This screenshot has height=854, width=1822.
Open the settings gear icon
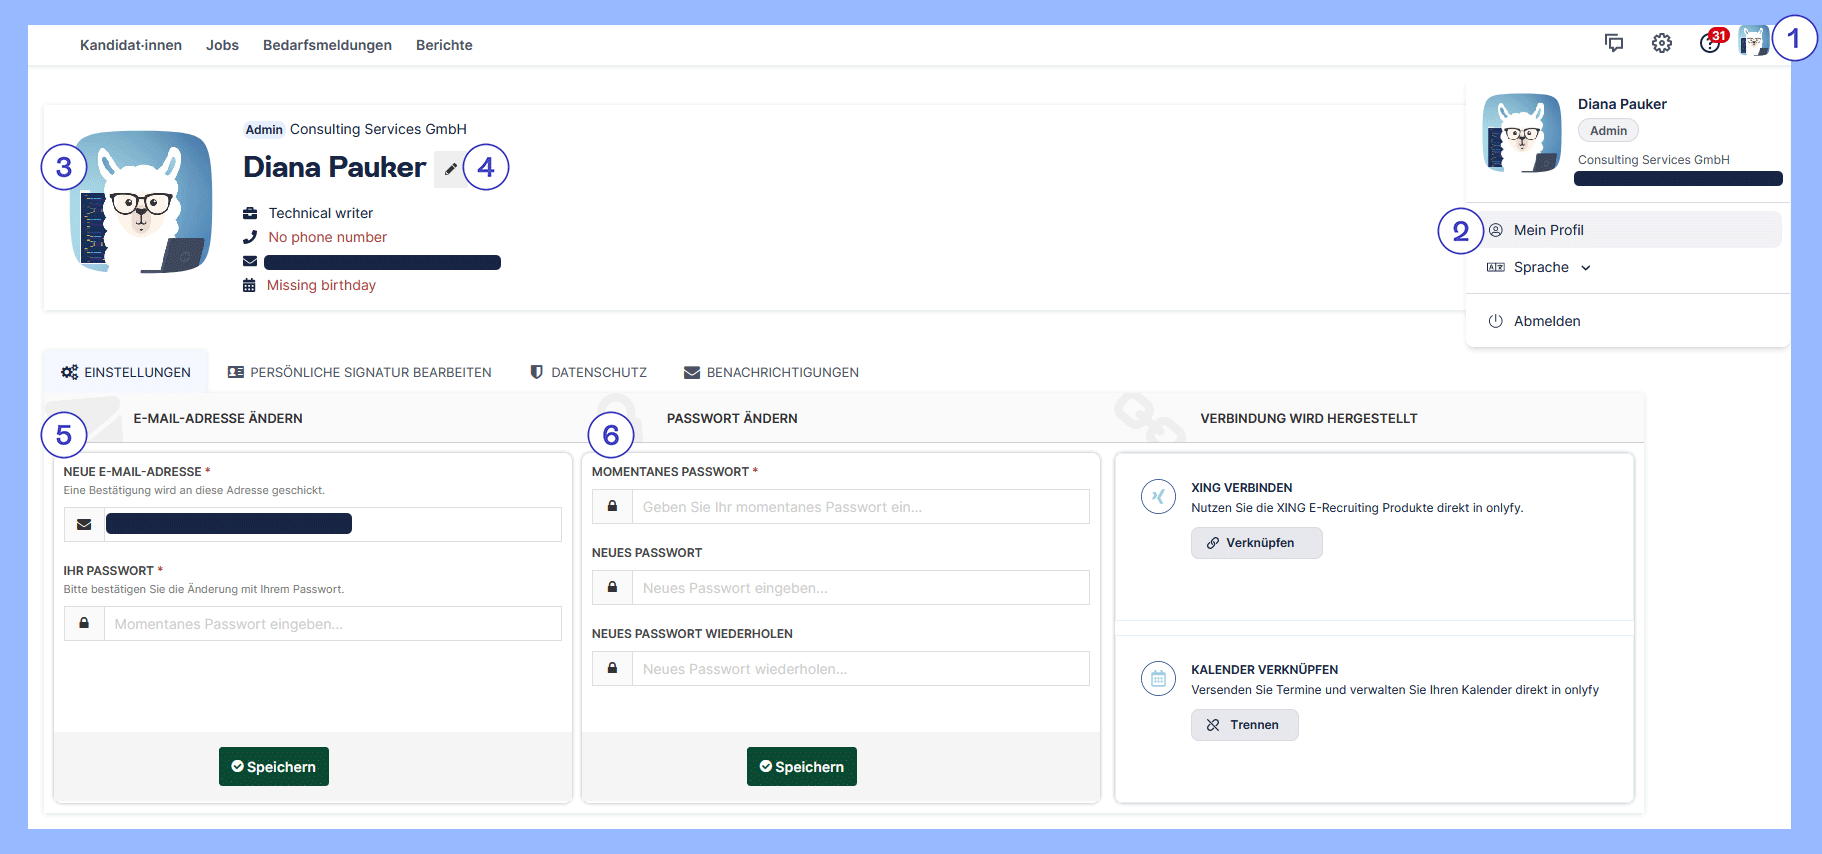tap(1661, 43)
